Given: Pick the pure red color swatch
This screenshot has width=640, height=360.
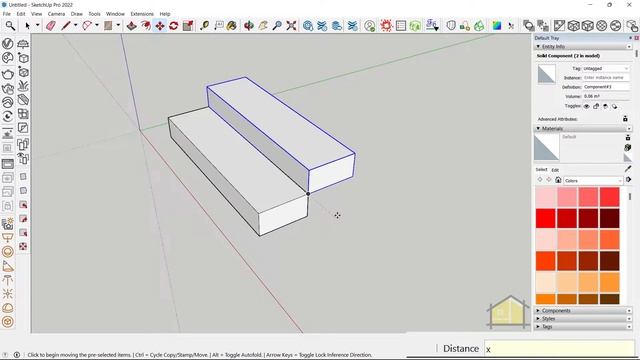Looking at the screenshot, I should coord(546,218).
